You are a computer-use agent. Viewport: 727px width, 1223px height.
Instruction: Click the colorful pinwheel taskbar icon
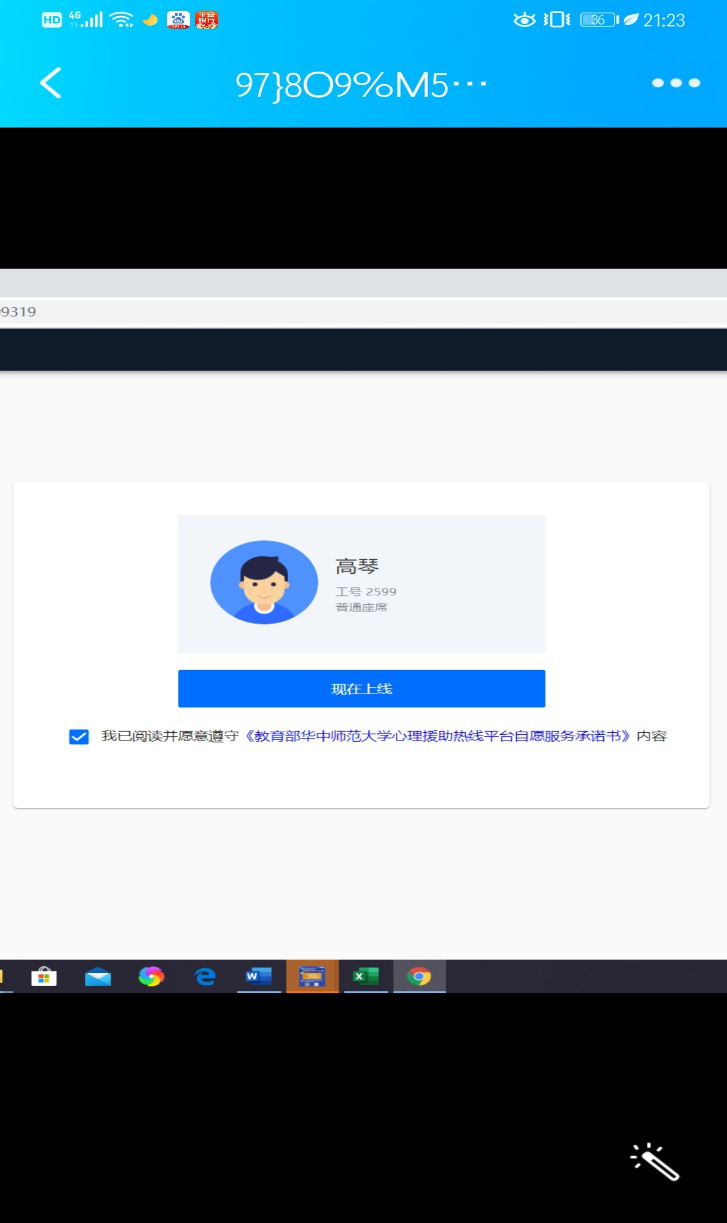(151, 977)
